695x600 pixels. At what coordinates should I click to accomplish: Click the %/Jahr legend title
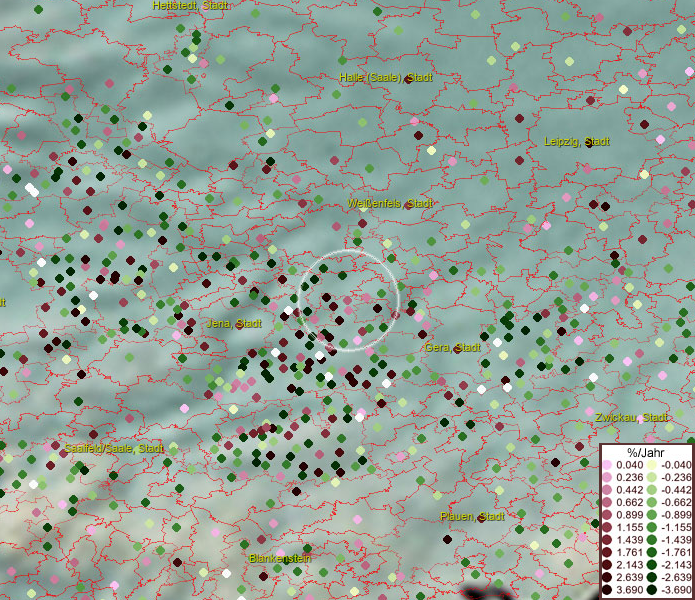[646, 452]
